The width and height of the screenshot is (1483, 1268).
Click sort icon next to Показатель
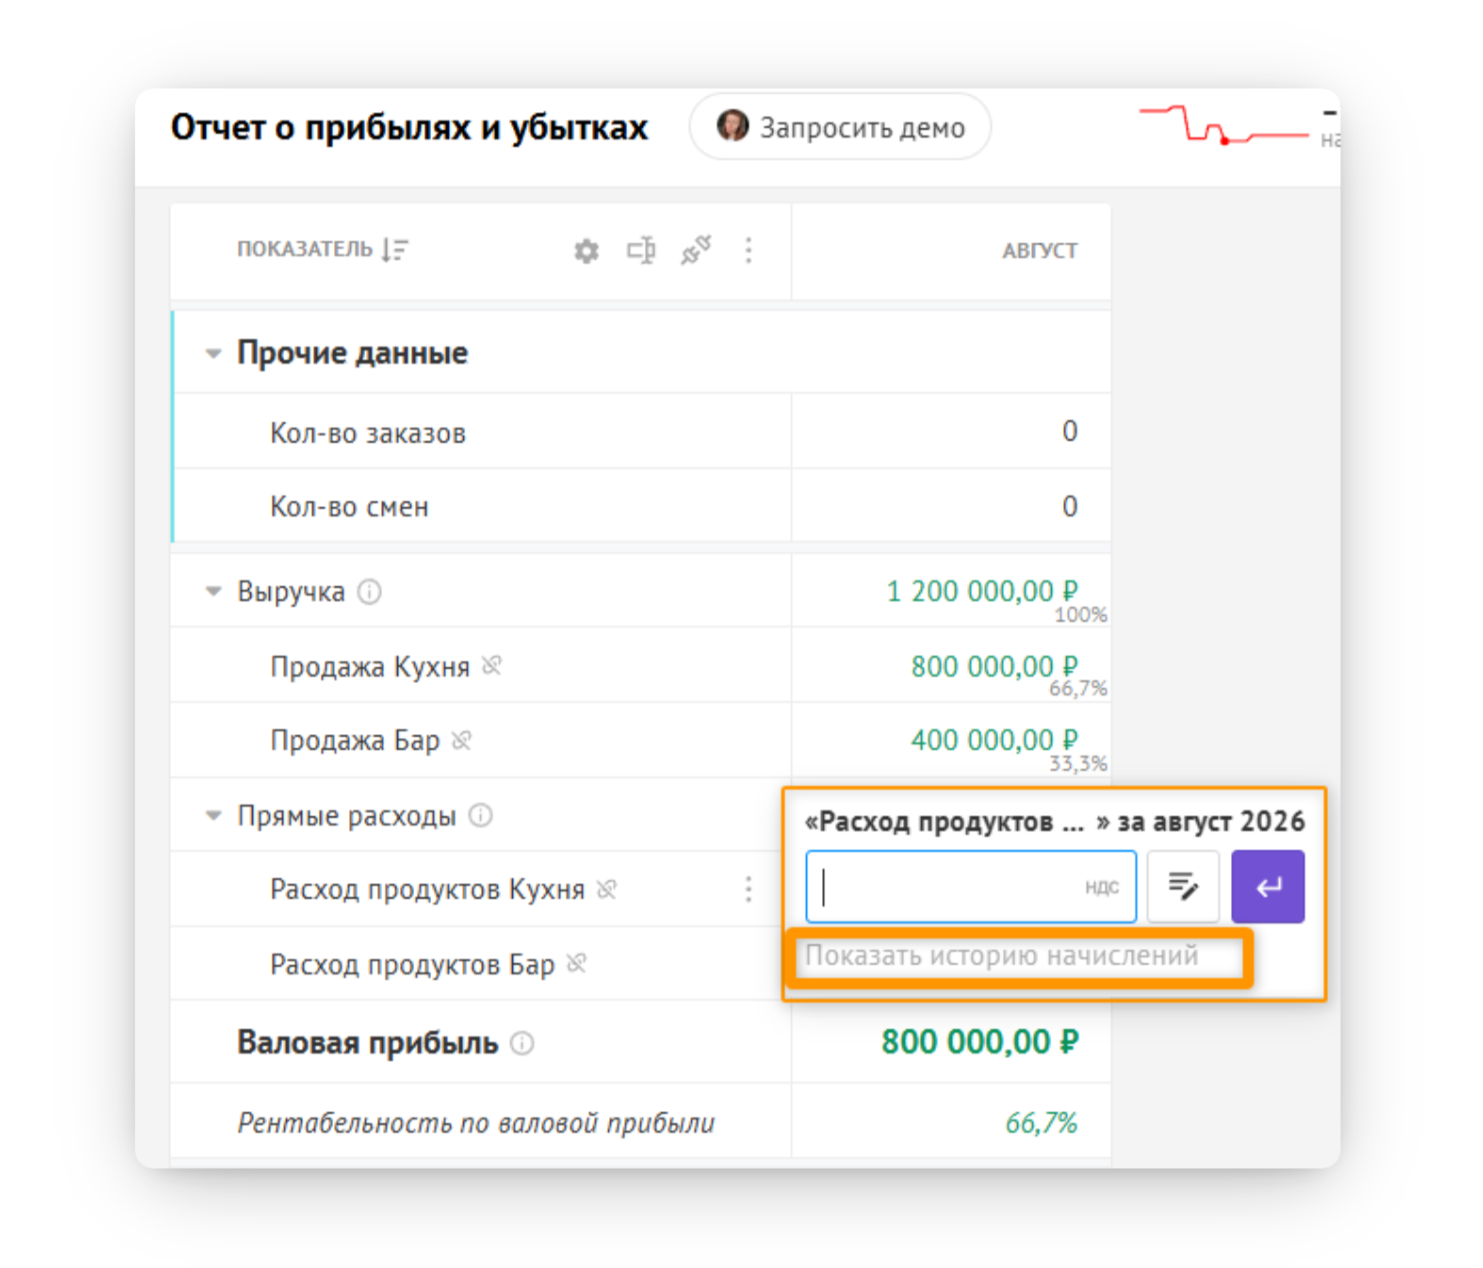click(x=395, y=250)
